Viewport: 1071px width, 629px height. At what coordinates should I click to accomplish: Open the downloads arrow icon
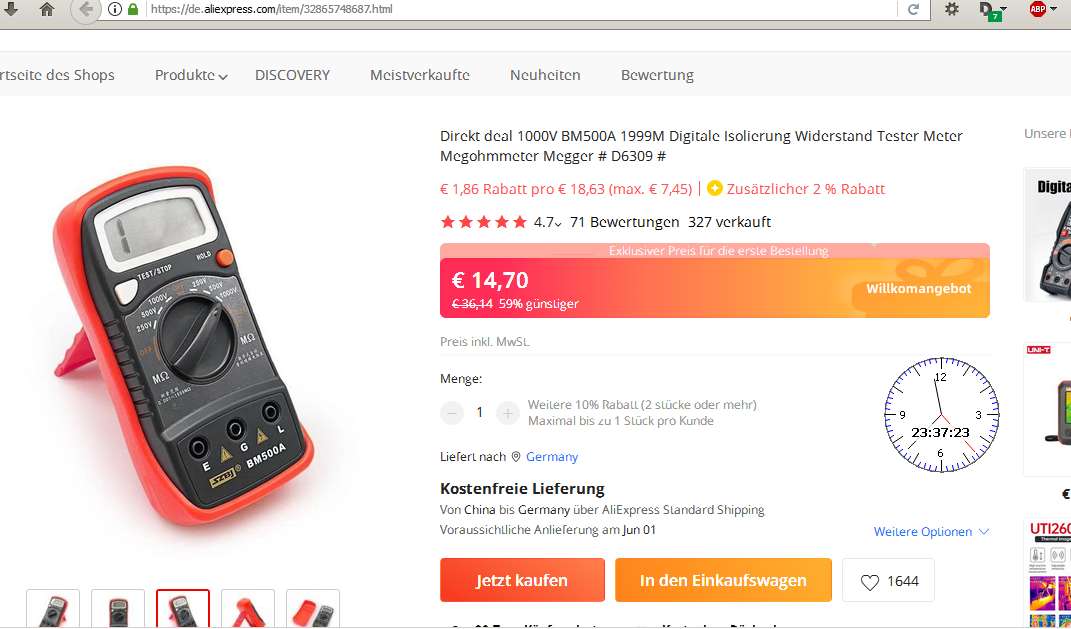(10, 9)
